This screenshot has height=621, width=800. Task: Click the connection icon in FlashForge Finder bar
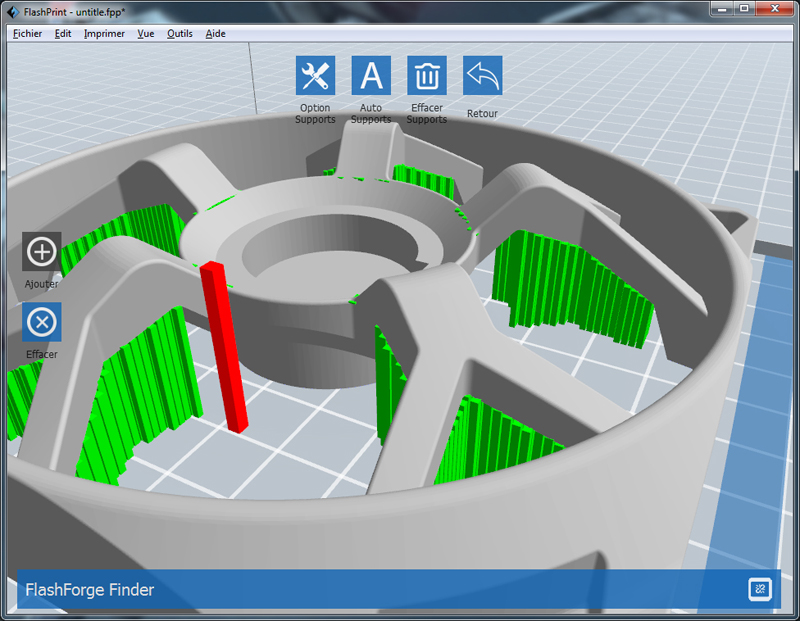coord(760,589)
